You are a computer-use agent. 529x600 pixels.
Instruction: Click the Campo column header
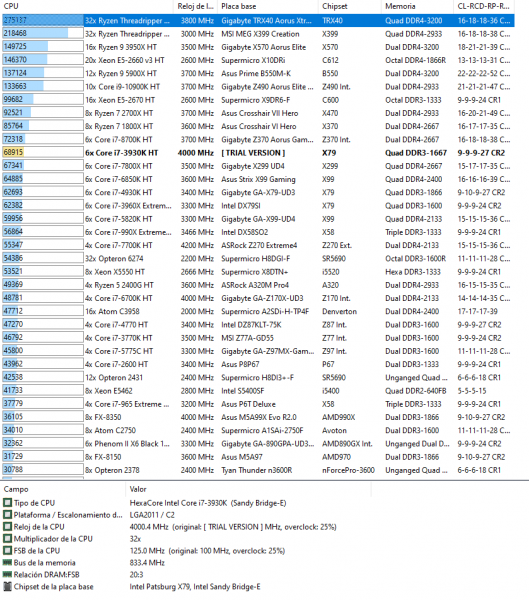click(63, 489)
